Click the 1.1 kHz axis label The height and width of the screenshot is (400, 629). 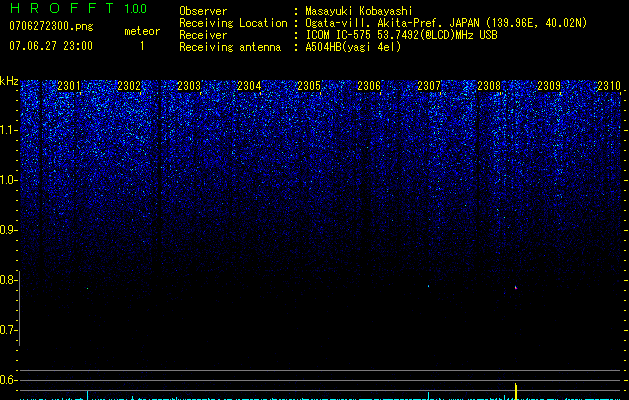click(x=9, y=130)
